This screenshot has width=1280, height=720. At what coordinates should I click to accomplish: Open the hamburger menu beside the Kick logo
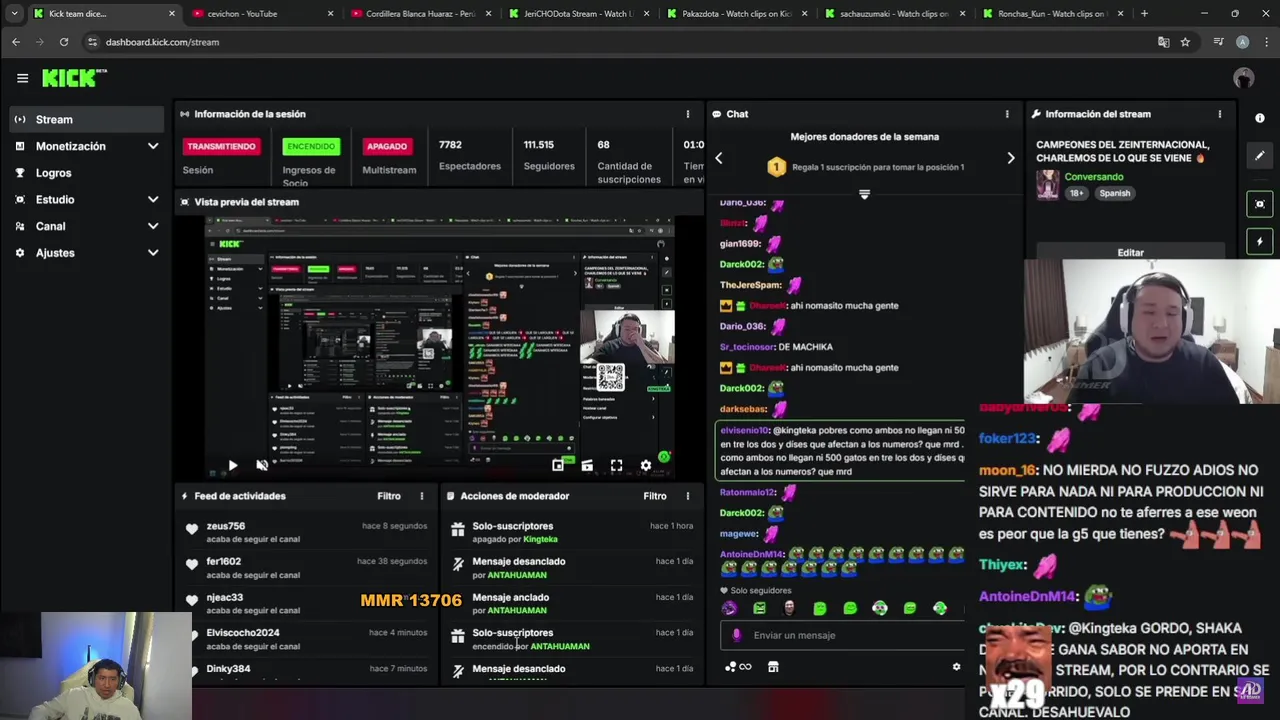[22, 78]
